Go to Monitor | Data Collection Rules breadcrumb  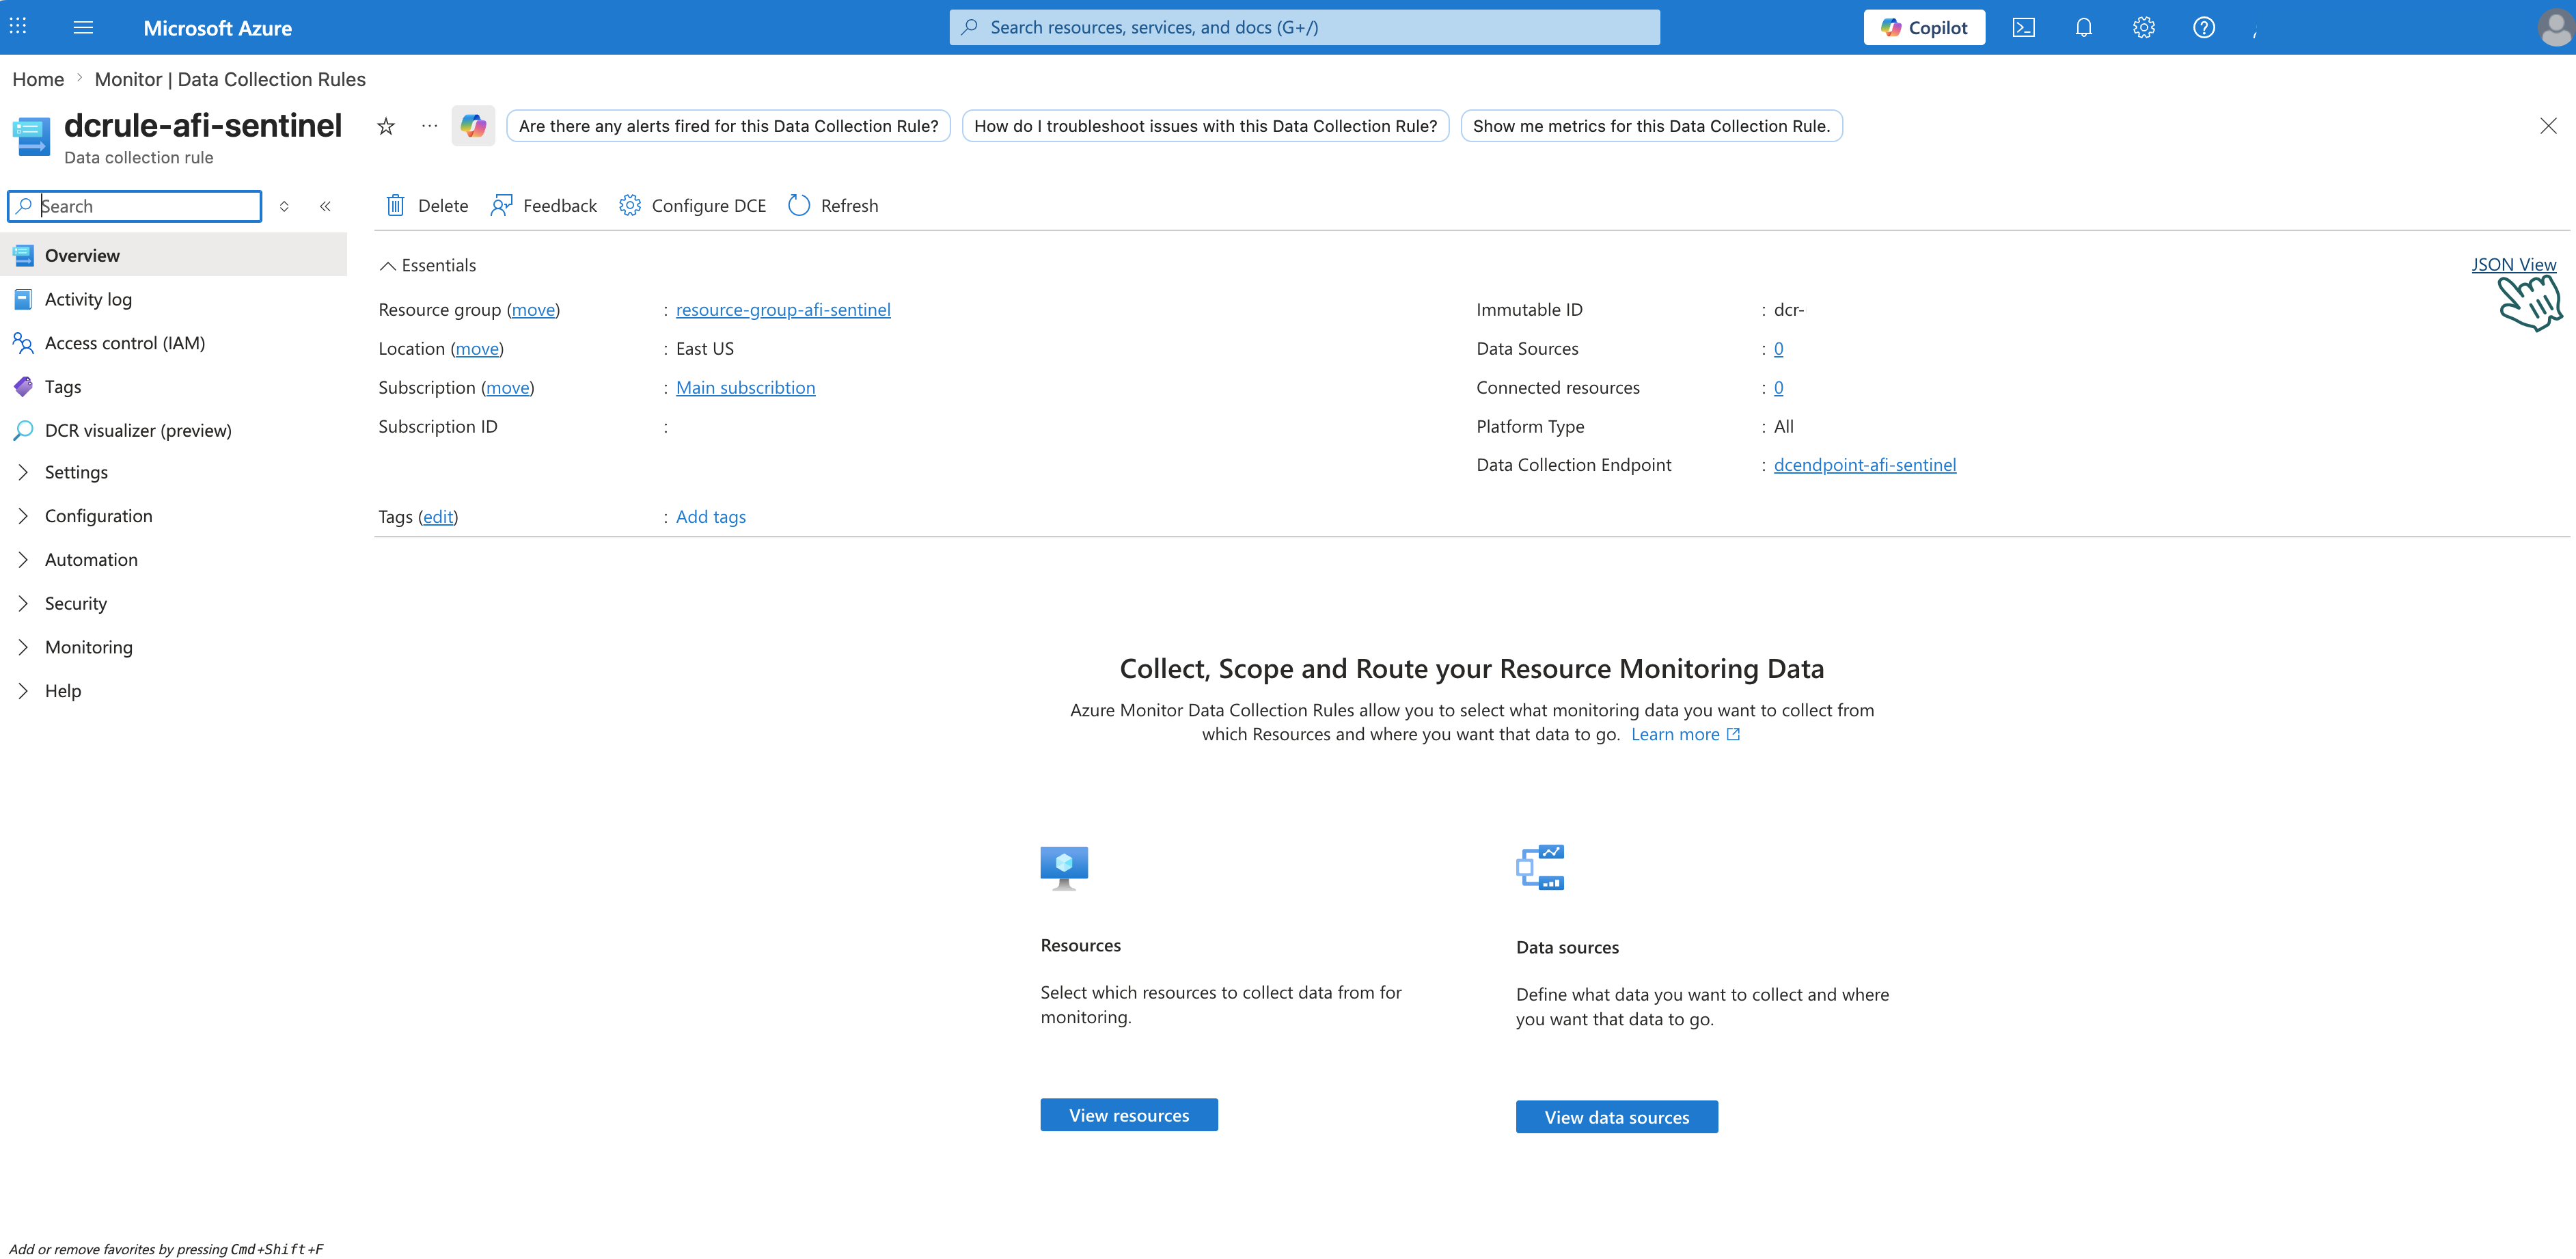pyautogui.click(x=230, y=79)
